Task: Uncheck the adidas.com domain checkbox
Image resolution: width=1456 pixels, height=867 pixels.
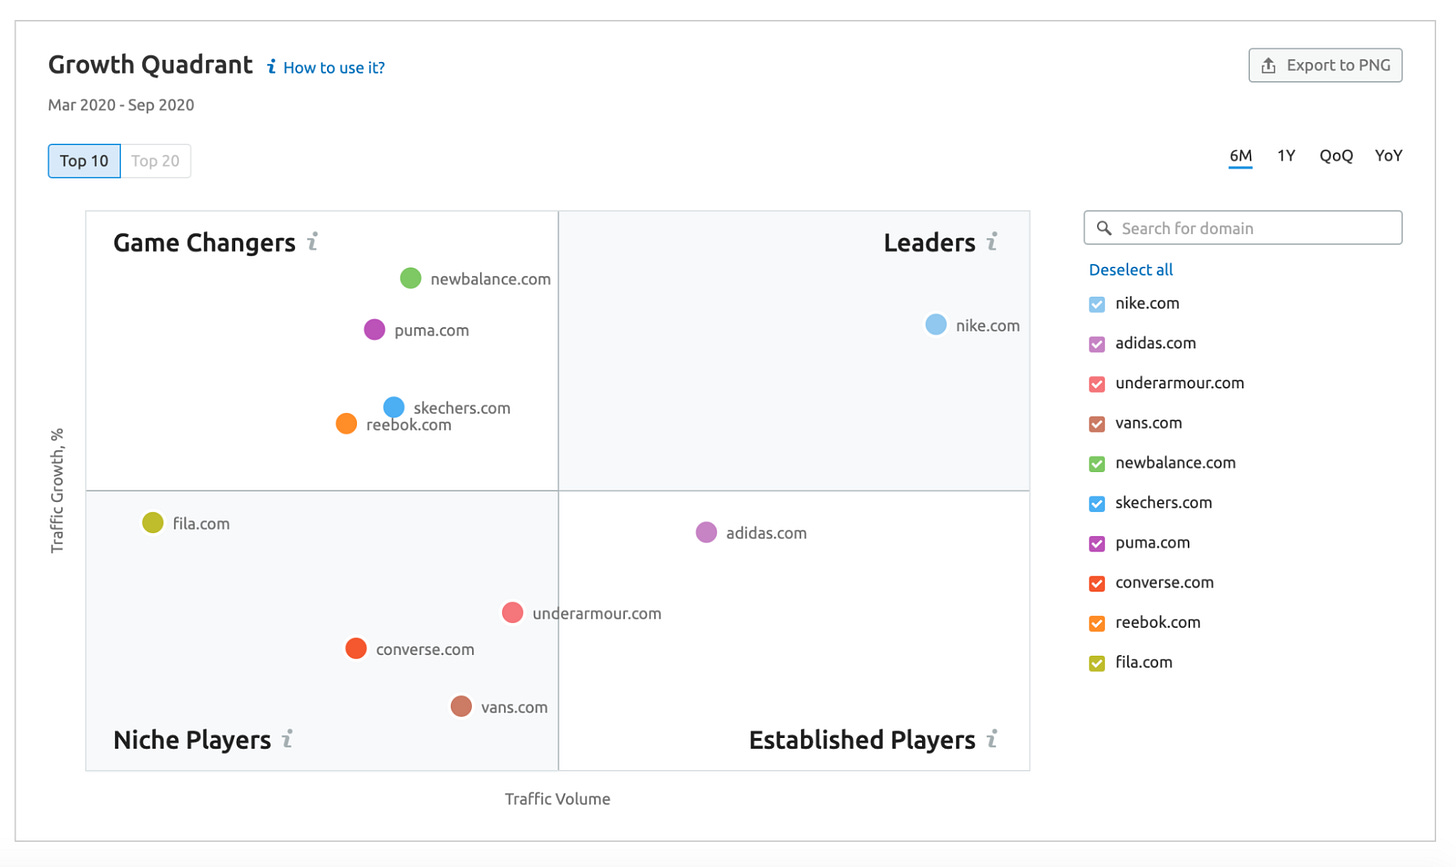Action: point(1096,343)
